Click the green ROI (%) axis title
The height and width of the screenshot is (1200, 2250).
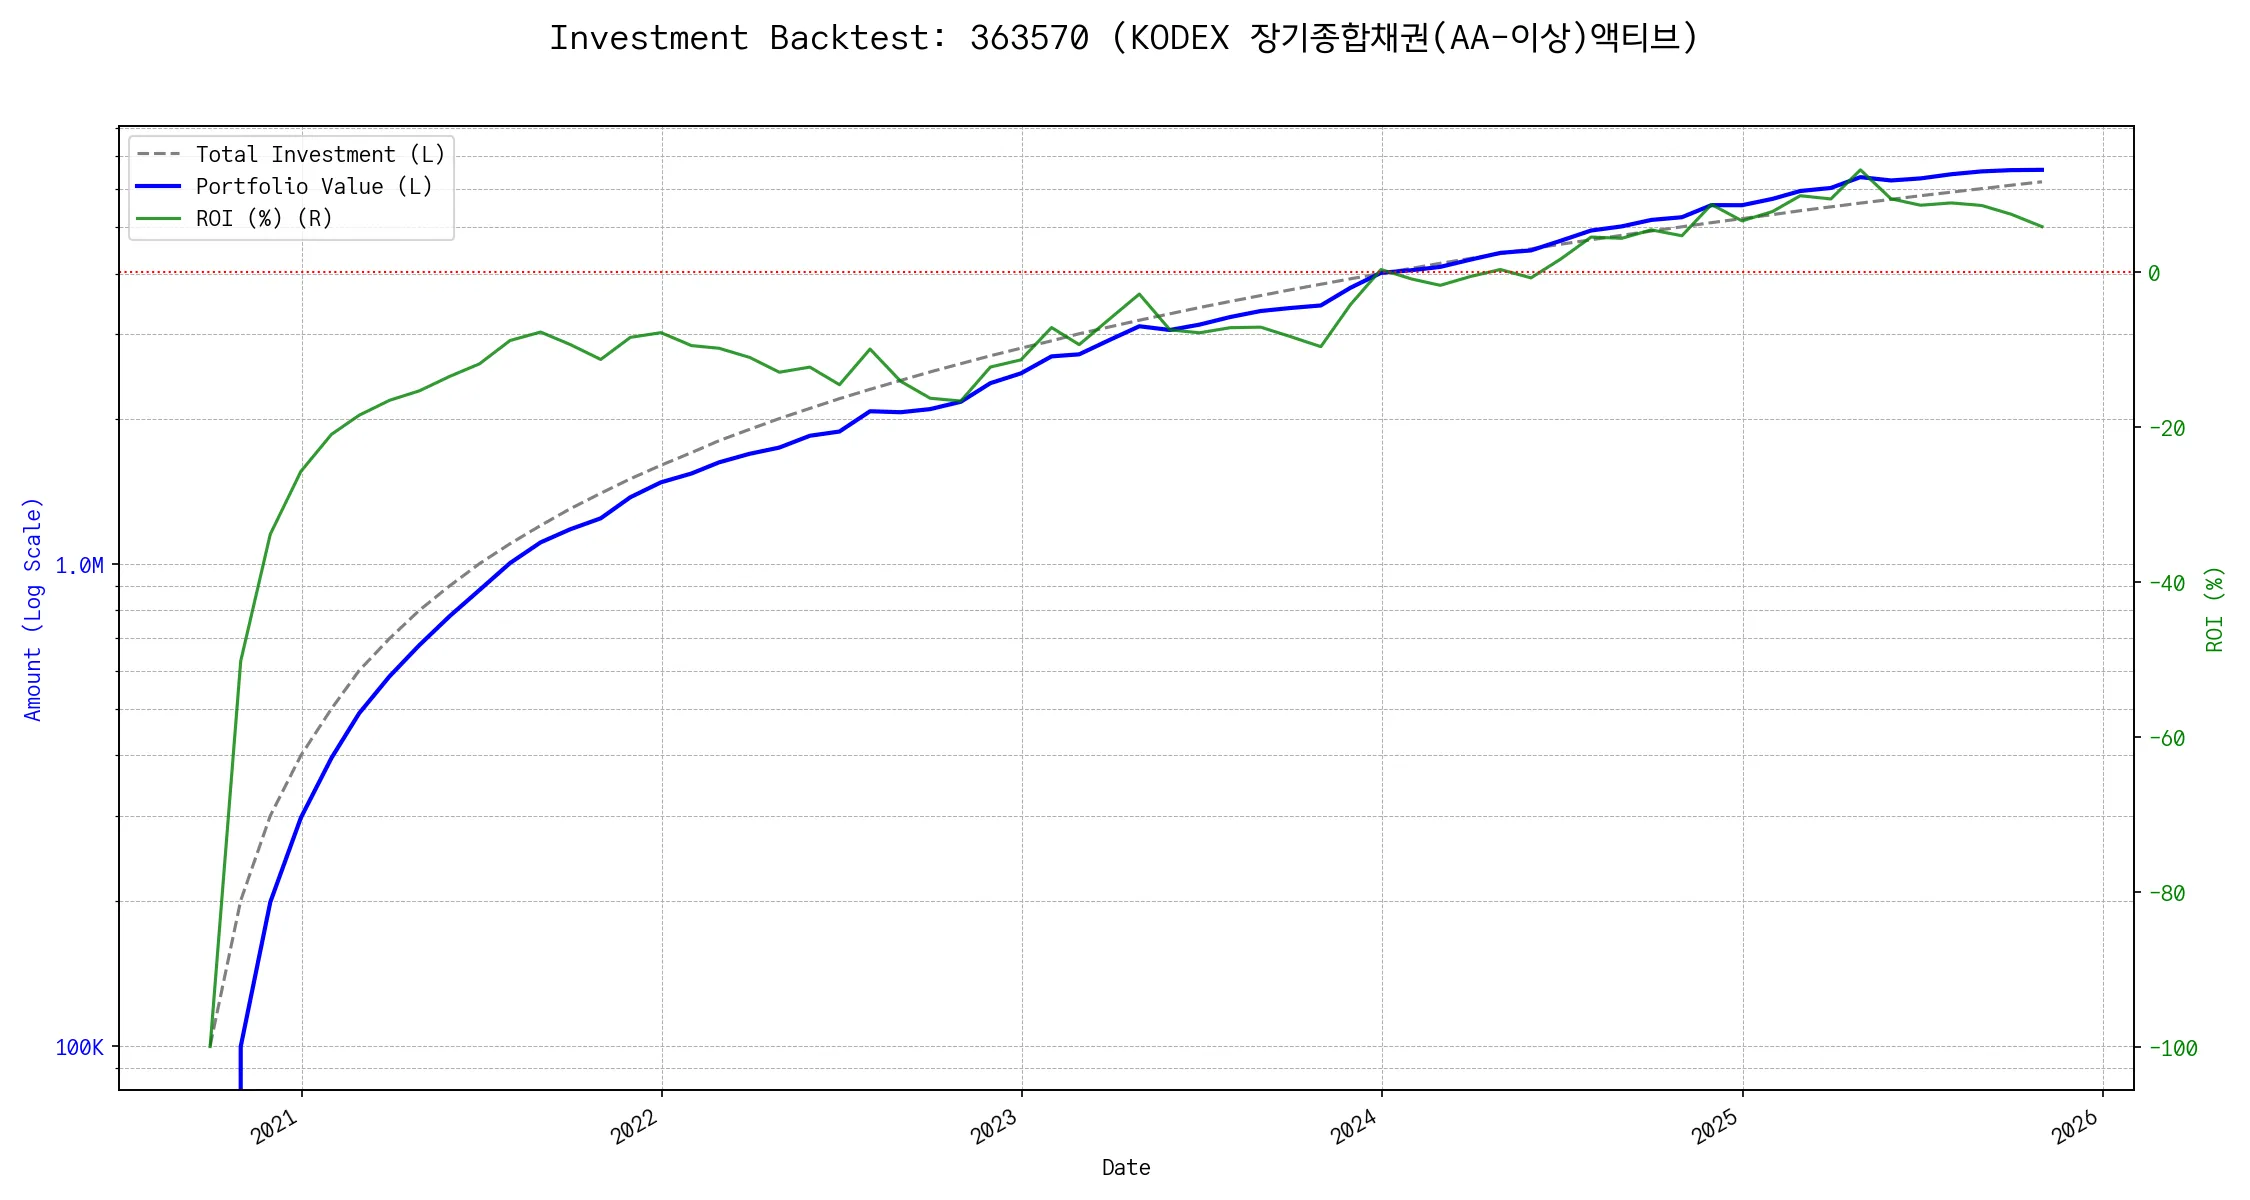click(x=2214, y=609)
